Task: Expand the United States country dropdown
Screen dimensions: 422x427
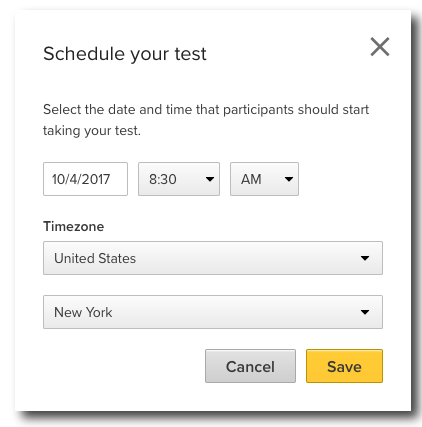Action: [x=213, y=258]
